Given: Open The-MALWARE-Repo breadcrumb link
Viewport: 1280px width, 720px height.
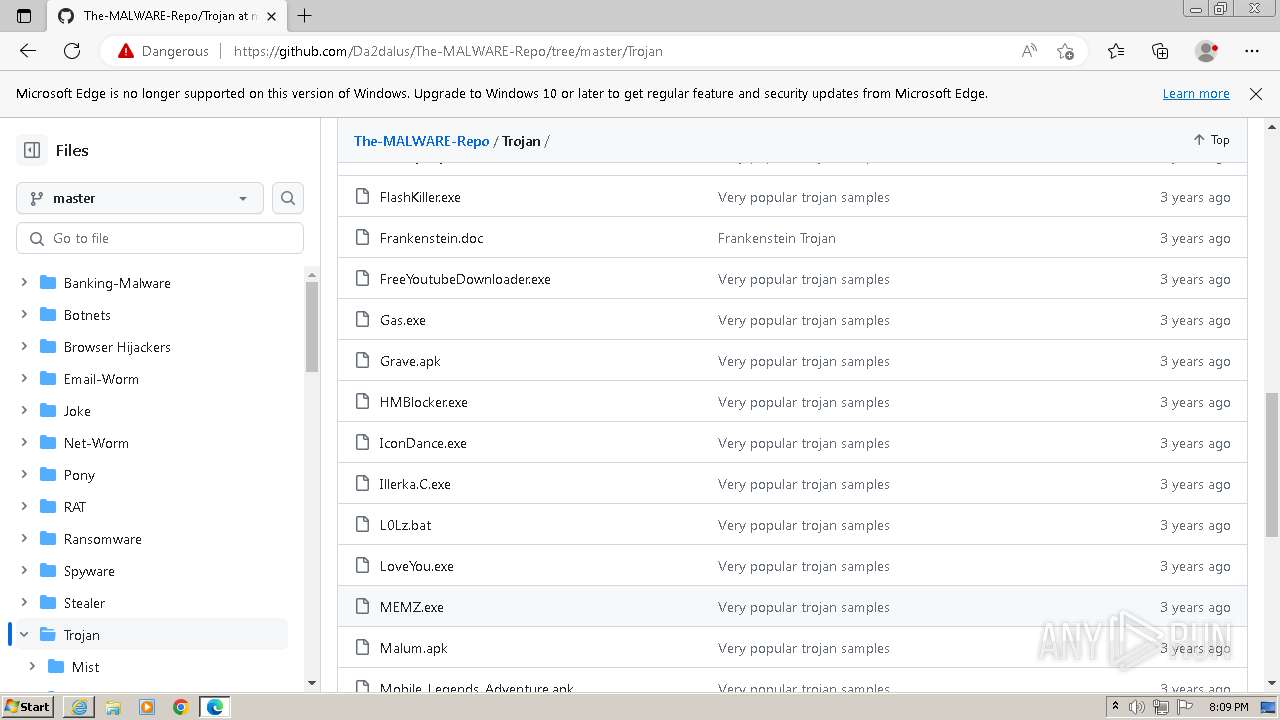Looking at the screenshot, I should pos(421,141).
